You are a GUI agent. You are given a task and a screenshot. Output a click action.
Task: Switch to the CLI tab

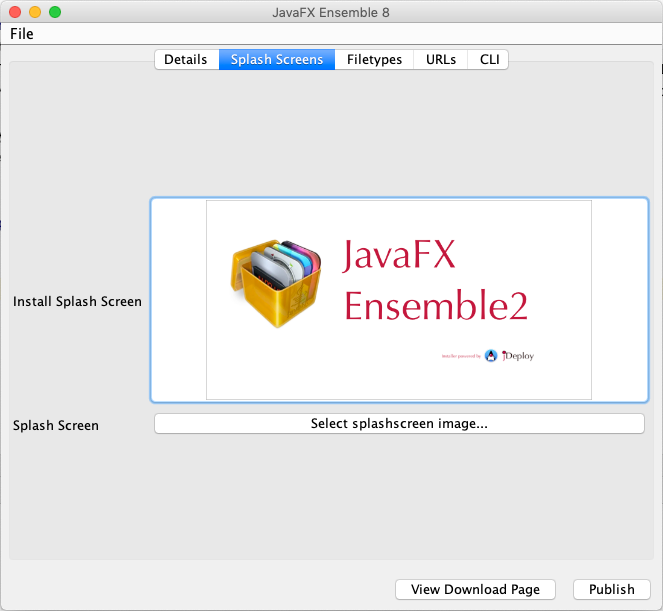click(x=488, y=60)
